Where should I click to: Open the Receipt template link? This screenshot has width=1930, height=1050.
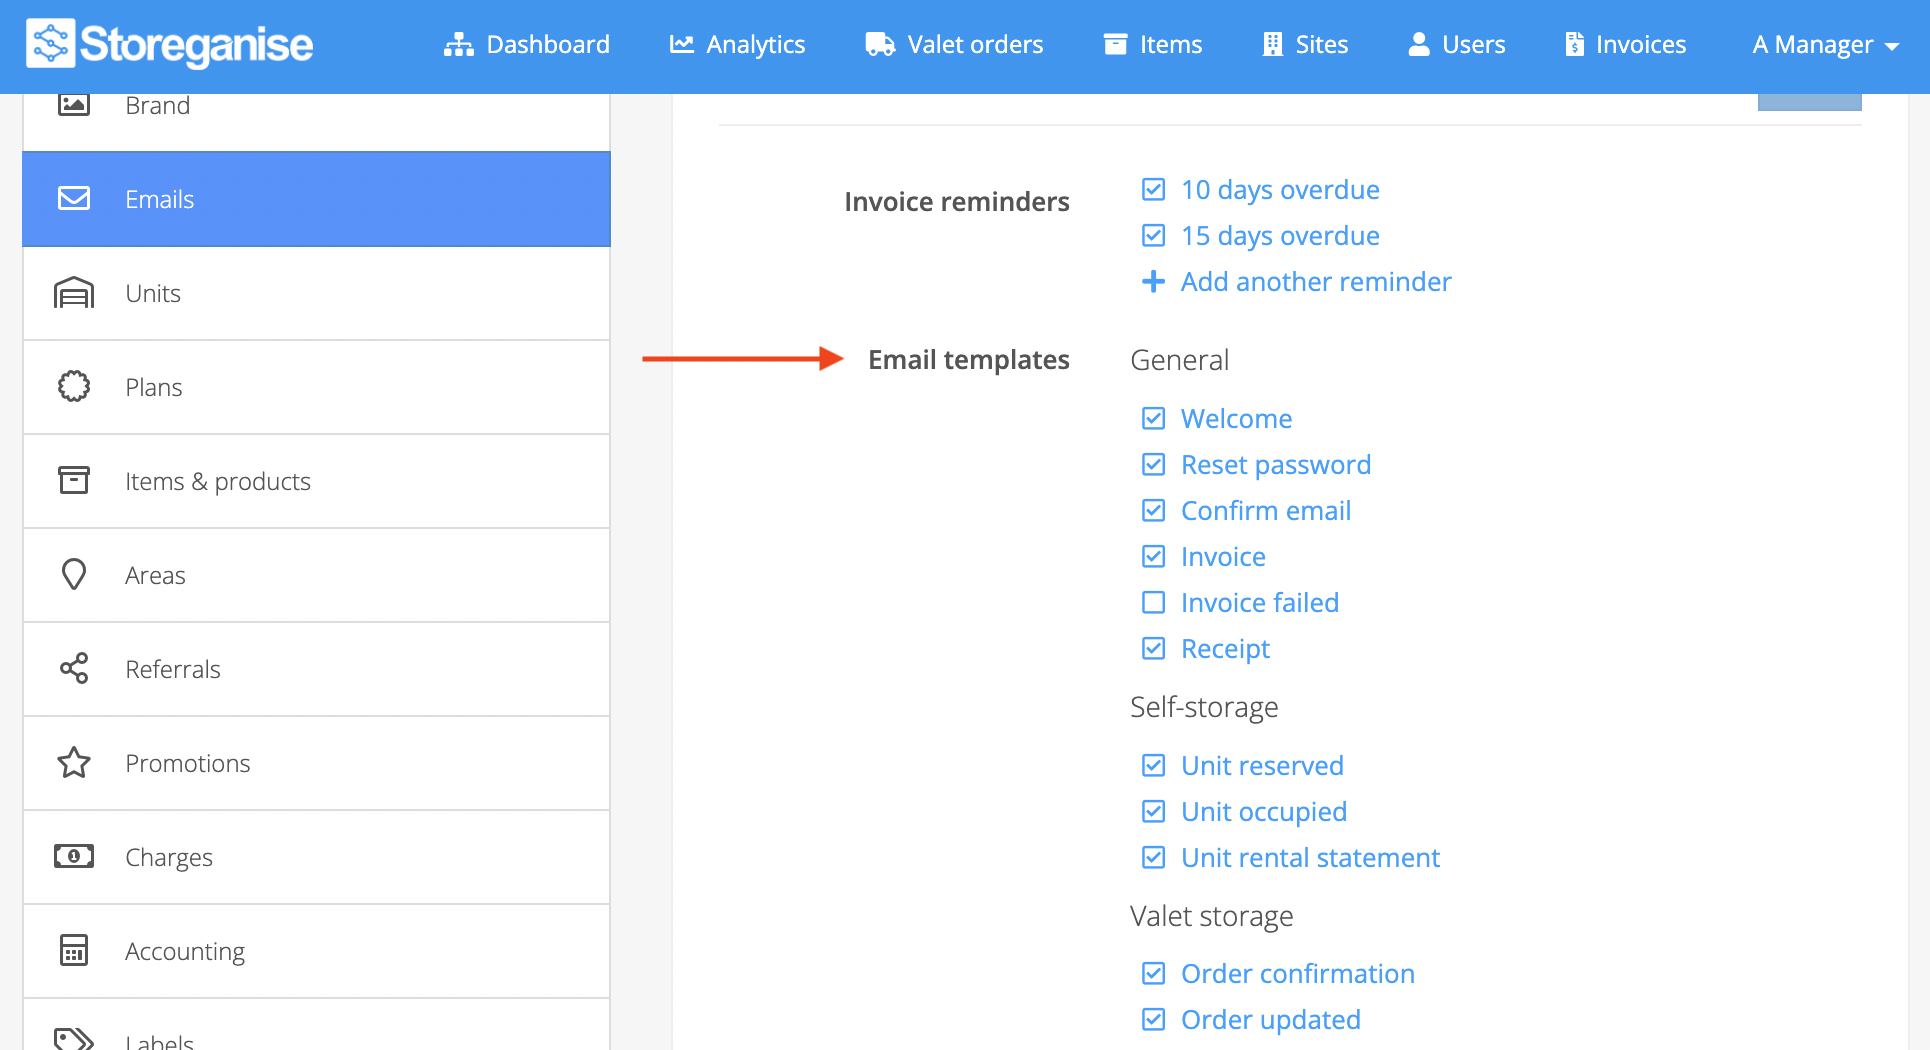(1225, 649)
